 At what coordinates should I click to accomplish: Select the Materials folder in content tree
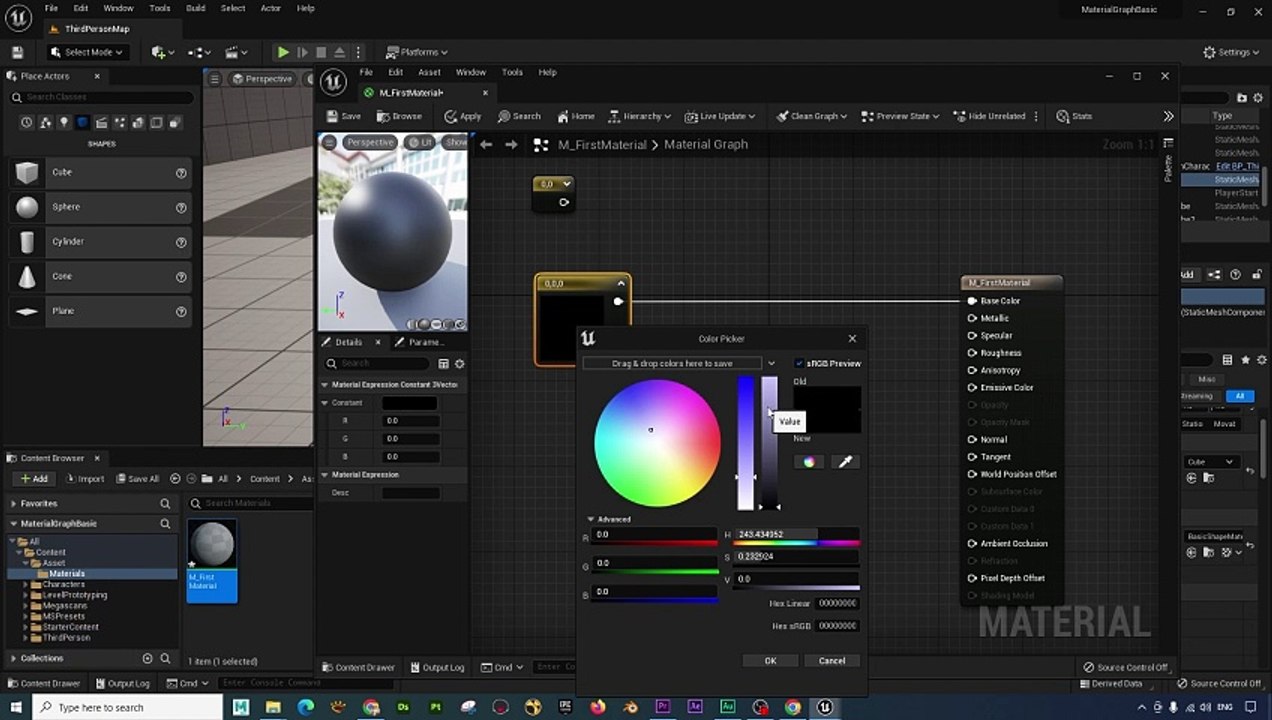(x=67, y=574)
